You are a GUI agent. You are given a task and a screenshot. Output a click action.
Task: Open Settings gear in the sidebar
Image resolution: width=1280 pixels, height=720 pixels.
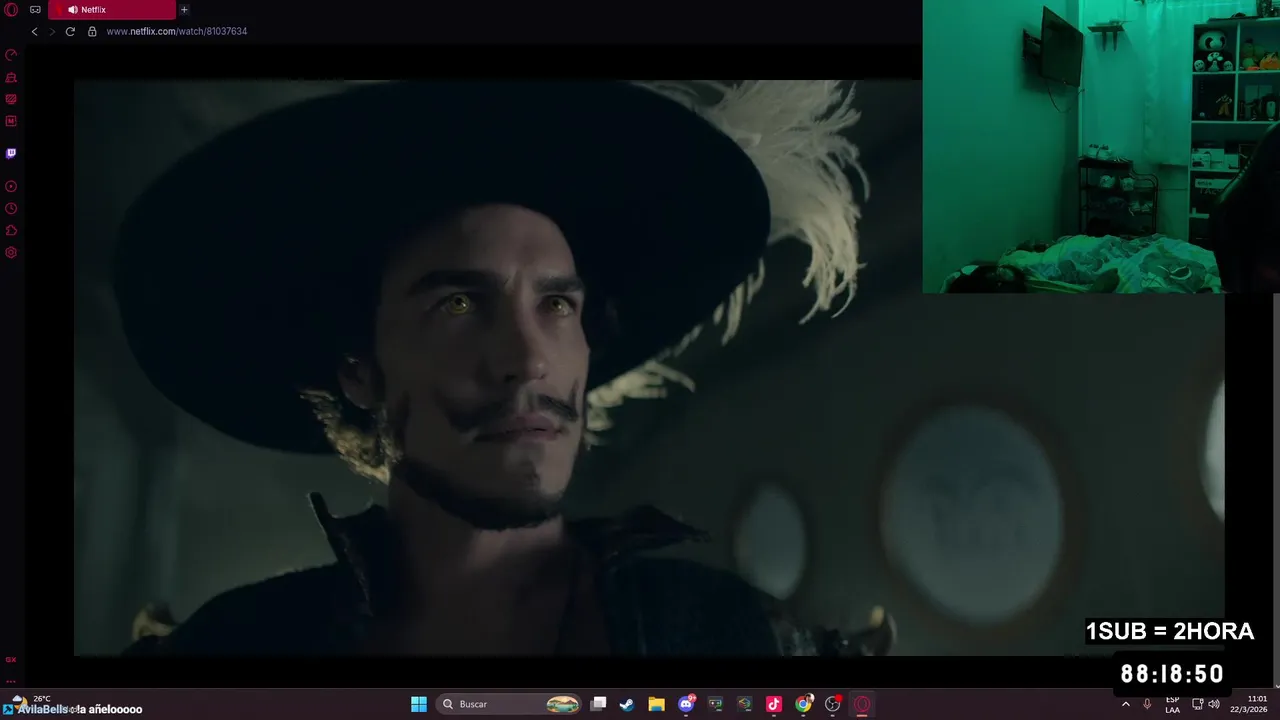click(11, 252)
